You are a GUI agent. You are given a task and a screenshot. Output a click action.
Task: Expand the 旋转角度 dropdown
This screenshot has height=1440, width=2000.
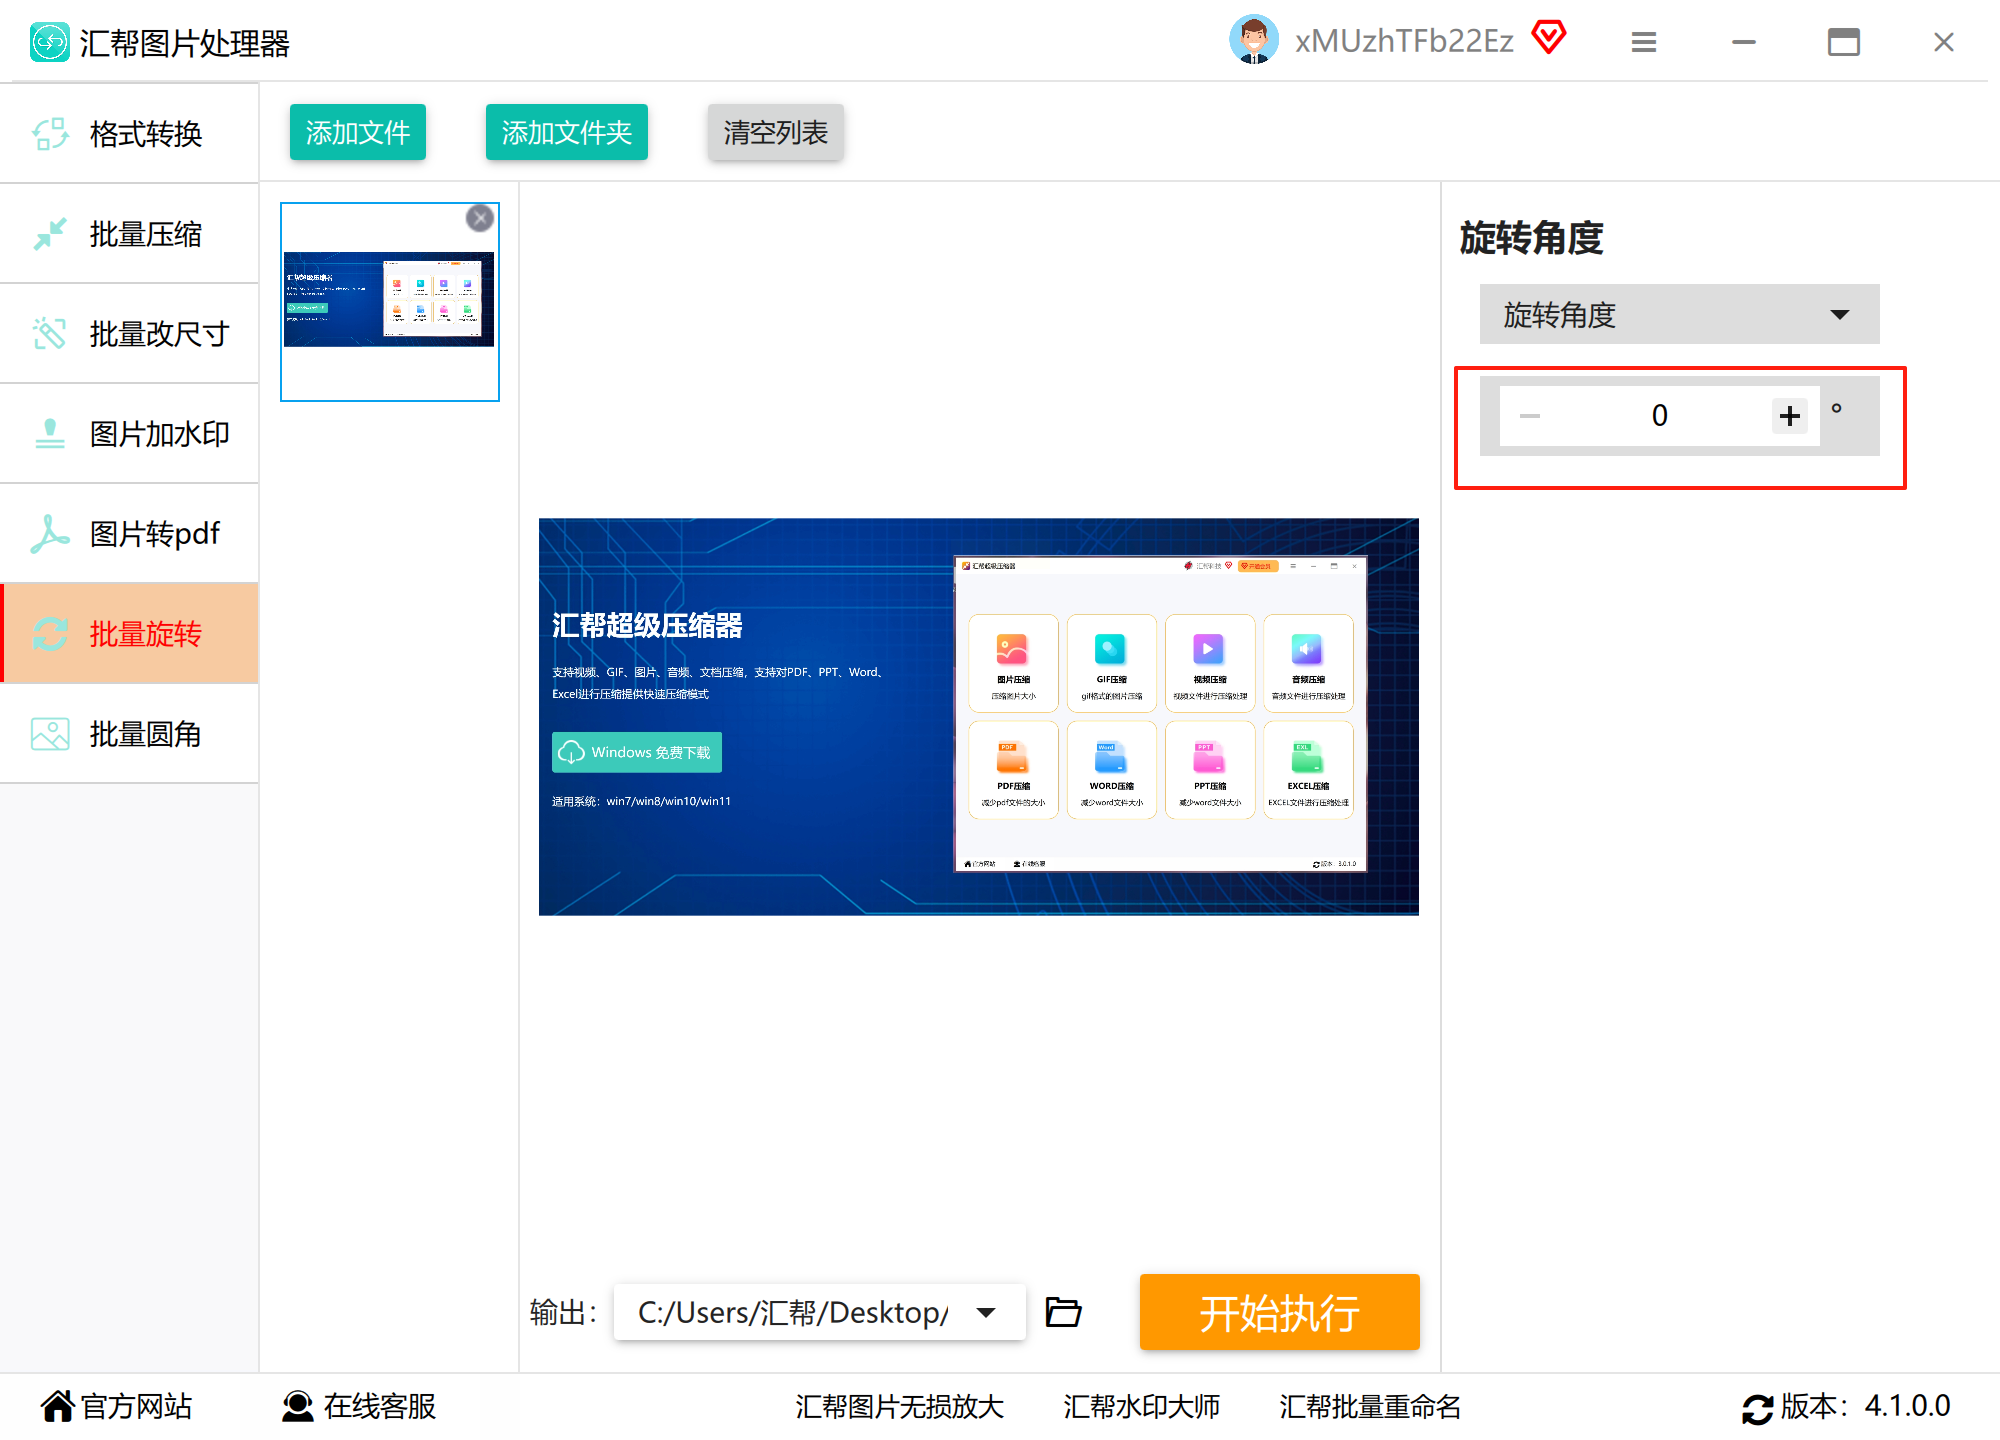[x=1679, y=315]
